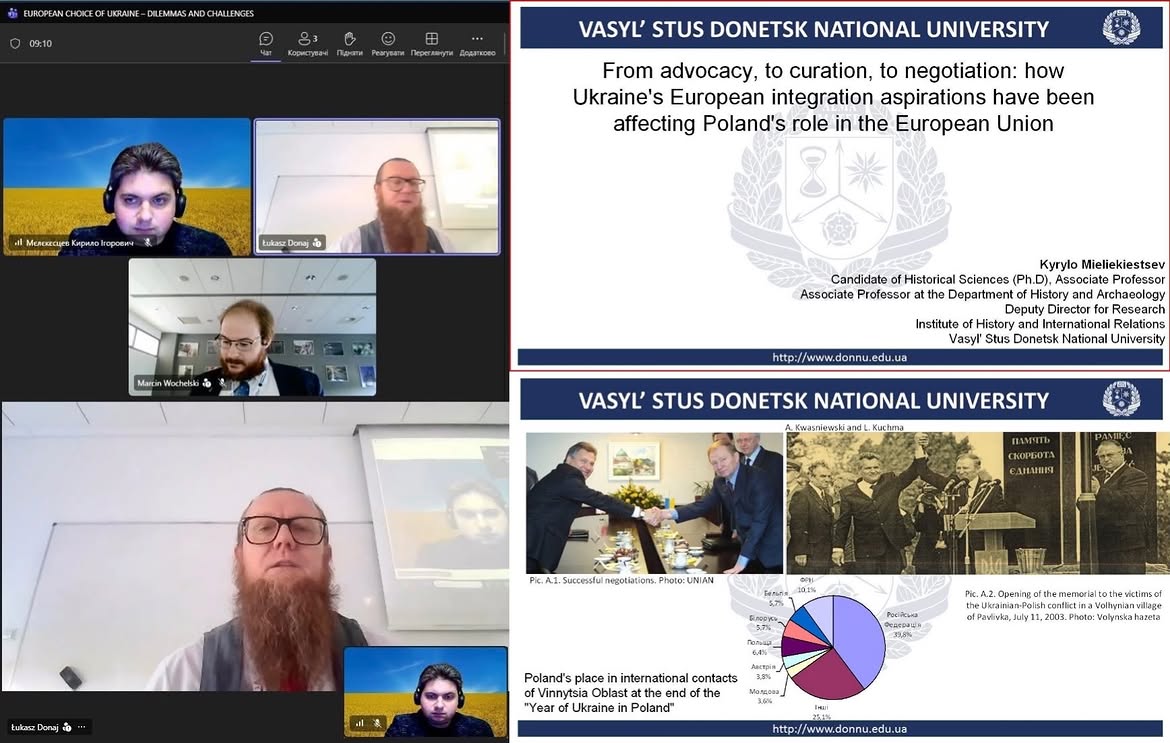The height and width of the screenshot is (743, 1170).
Task: Click the meeting timer showing 09:10
Action: pyautogui.click(x=40, y=43)
